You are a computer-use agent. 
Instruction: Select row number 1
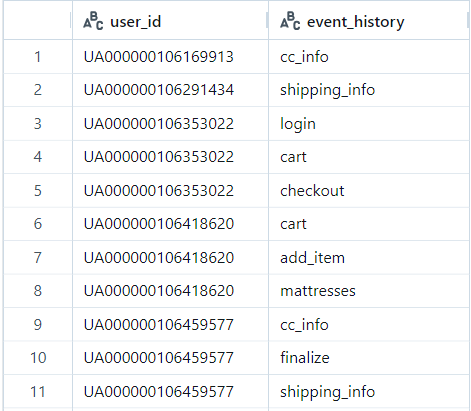38,57
